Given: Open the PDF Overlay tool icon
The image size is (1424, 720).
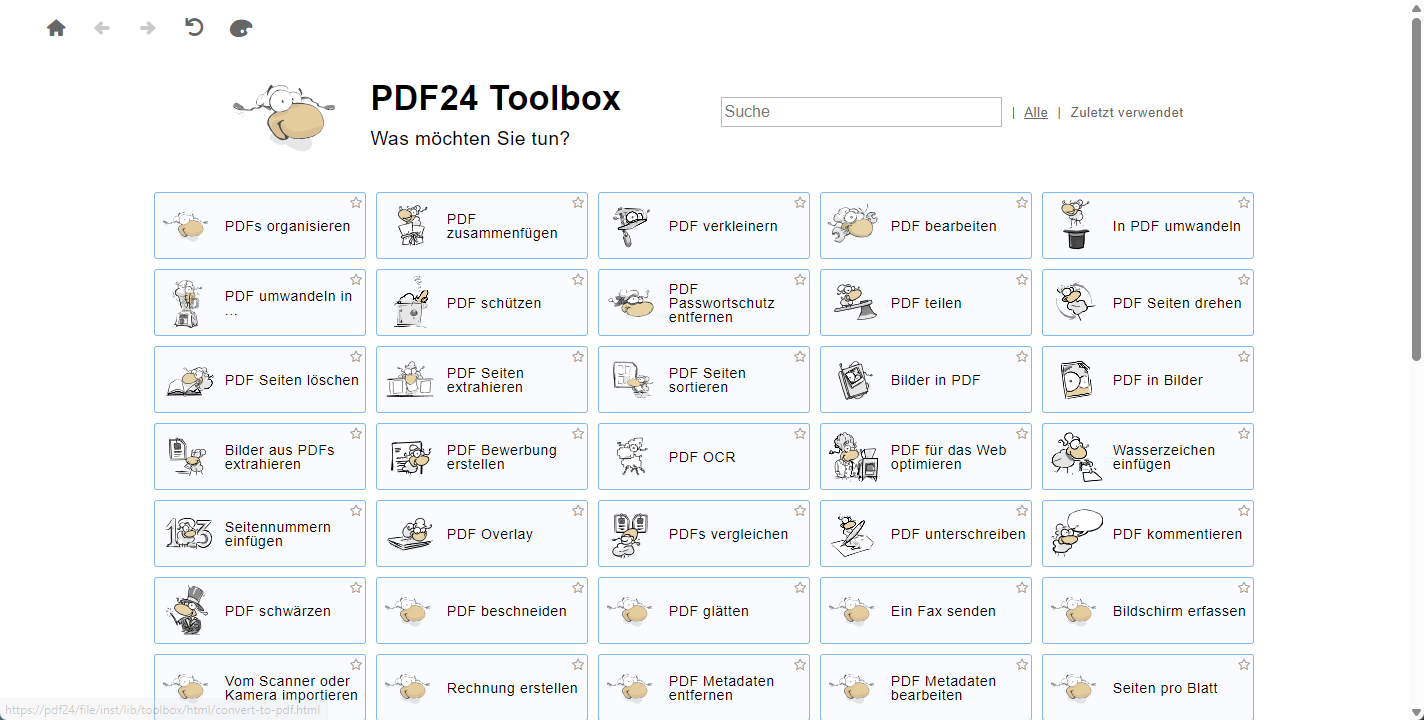Looking at the screenshot, I should coord(408,534).
